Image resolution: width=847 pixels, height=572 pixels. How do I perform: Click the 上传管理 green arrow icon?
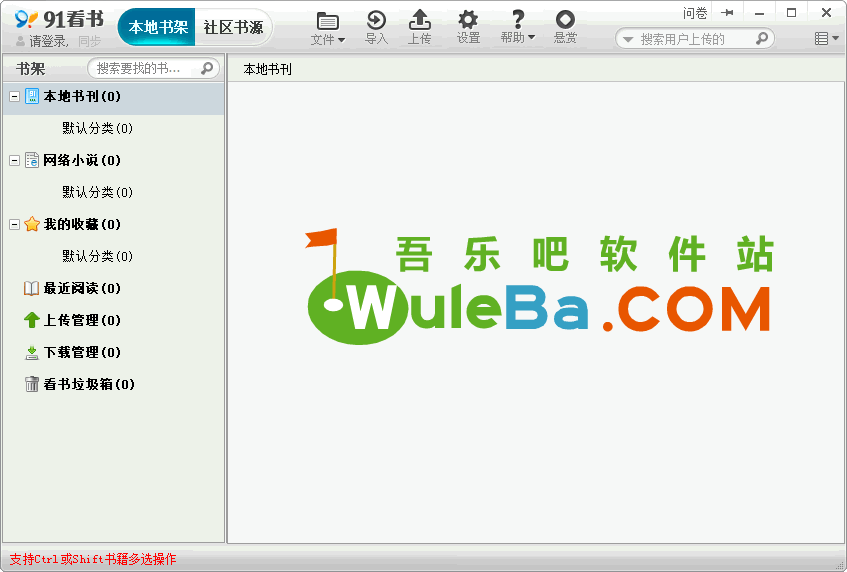tap(32, 320)
